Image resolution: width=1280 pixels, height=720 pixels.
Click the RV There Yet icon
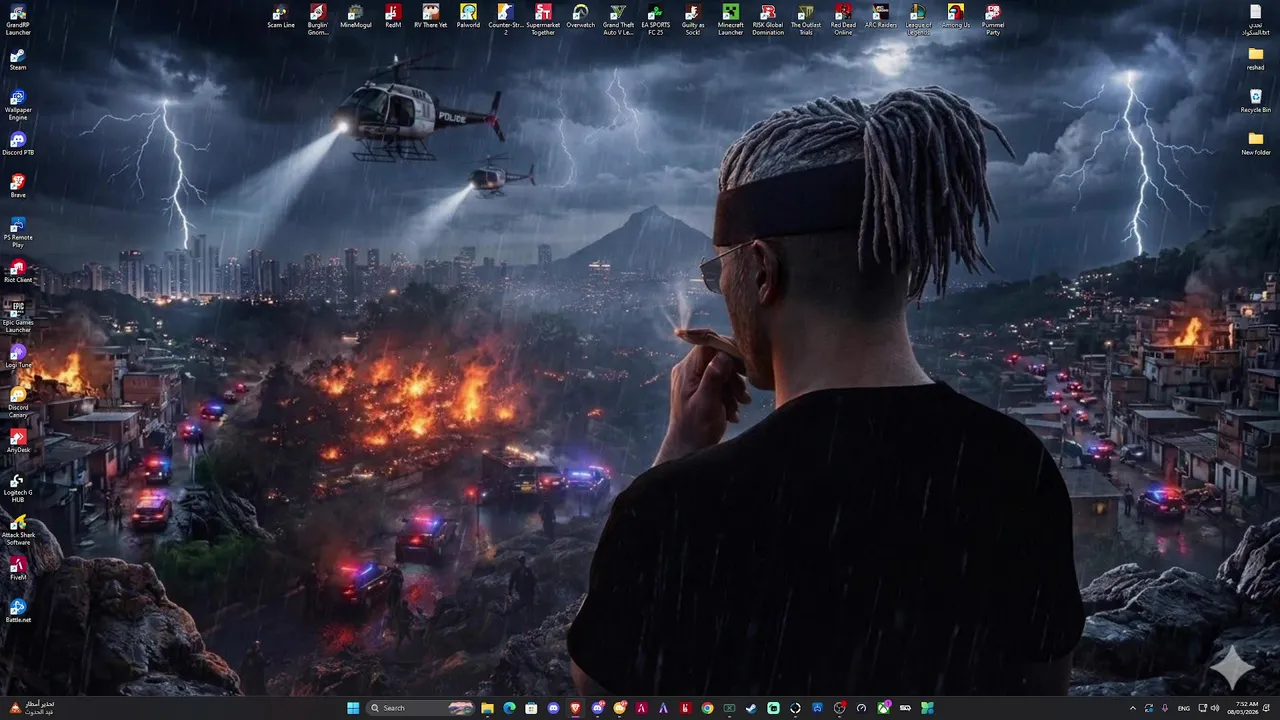[430, 16]
